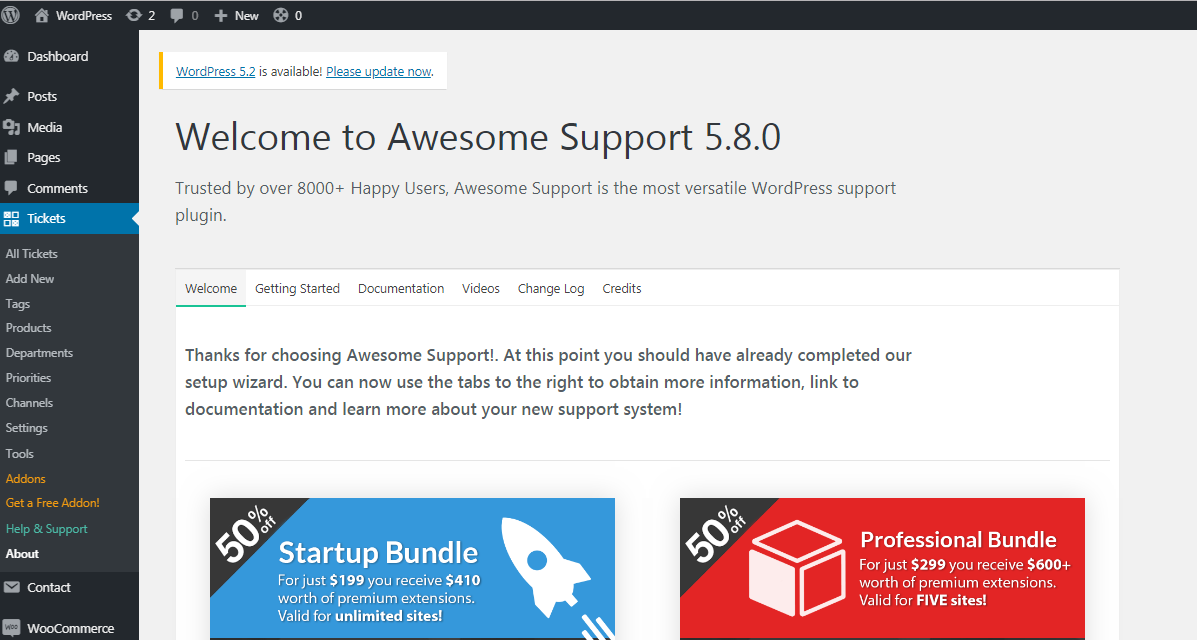The image size is (1197, 640).
Task: Click the WordPress logo icon in admin bar
Action: (x=11, y=15)
